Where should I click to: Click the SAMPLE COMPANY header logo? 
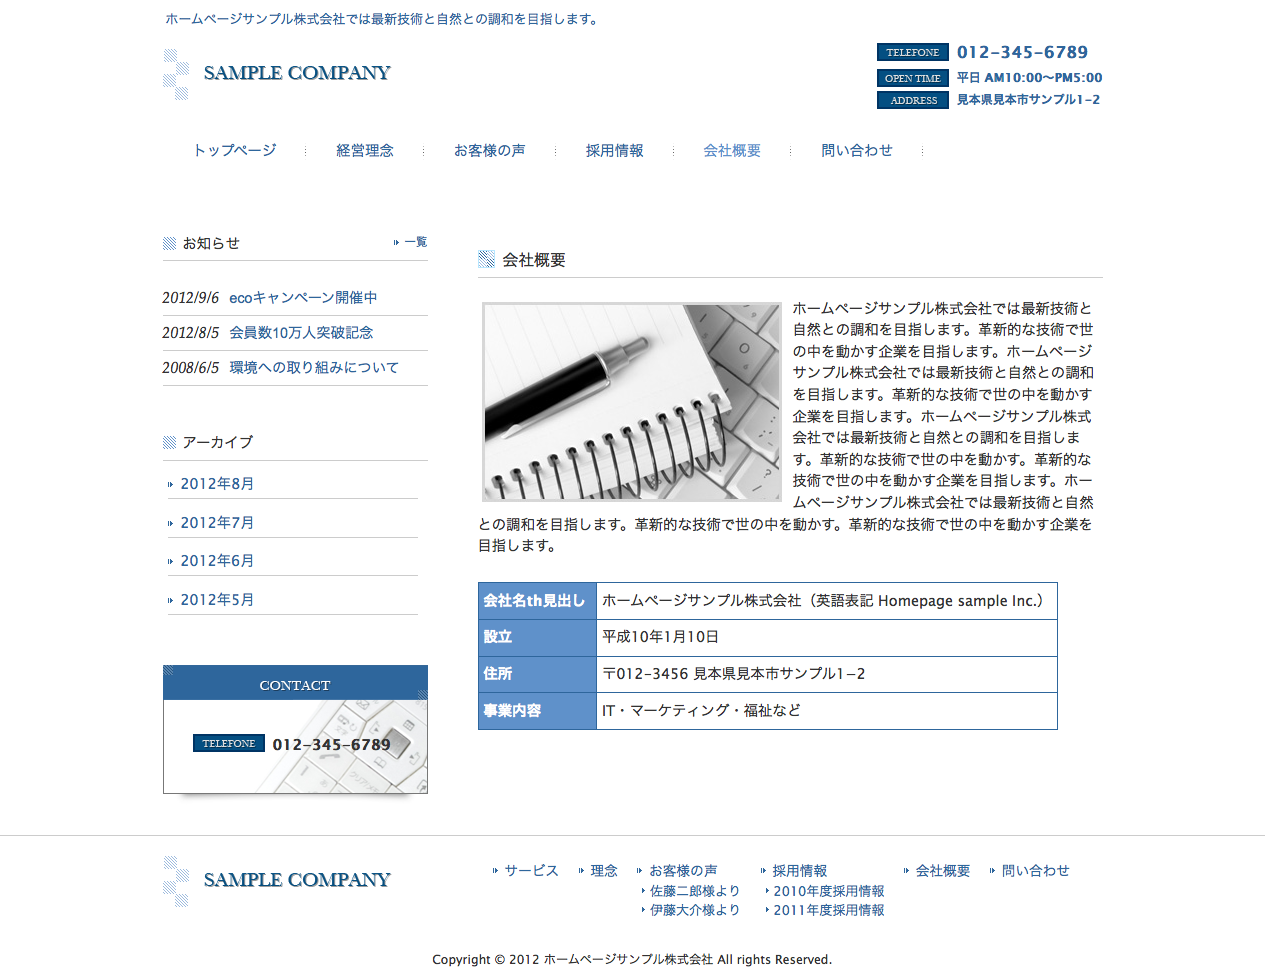point(277,74)
